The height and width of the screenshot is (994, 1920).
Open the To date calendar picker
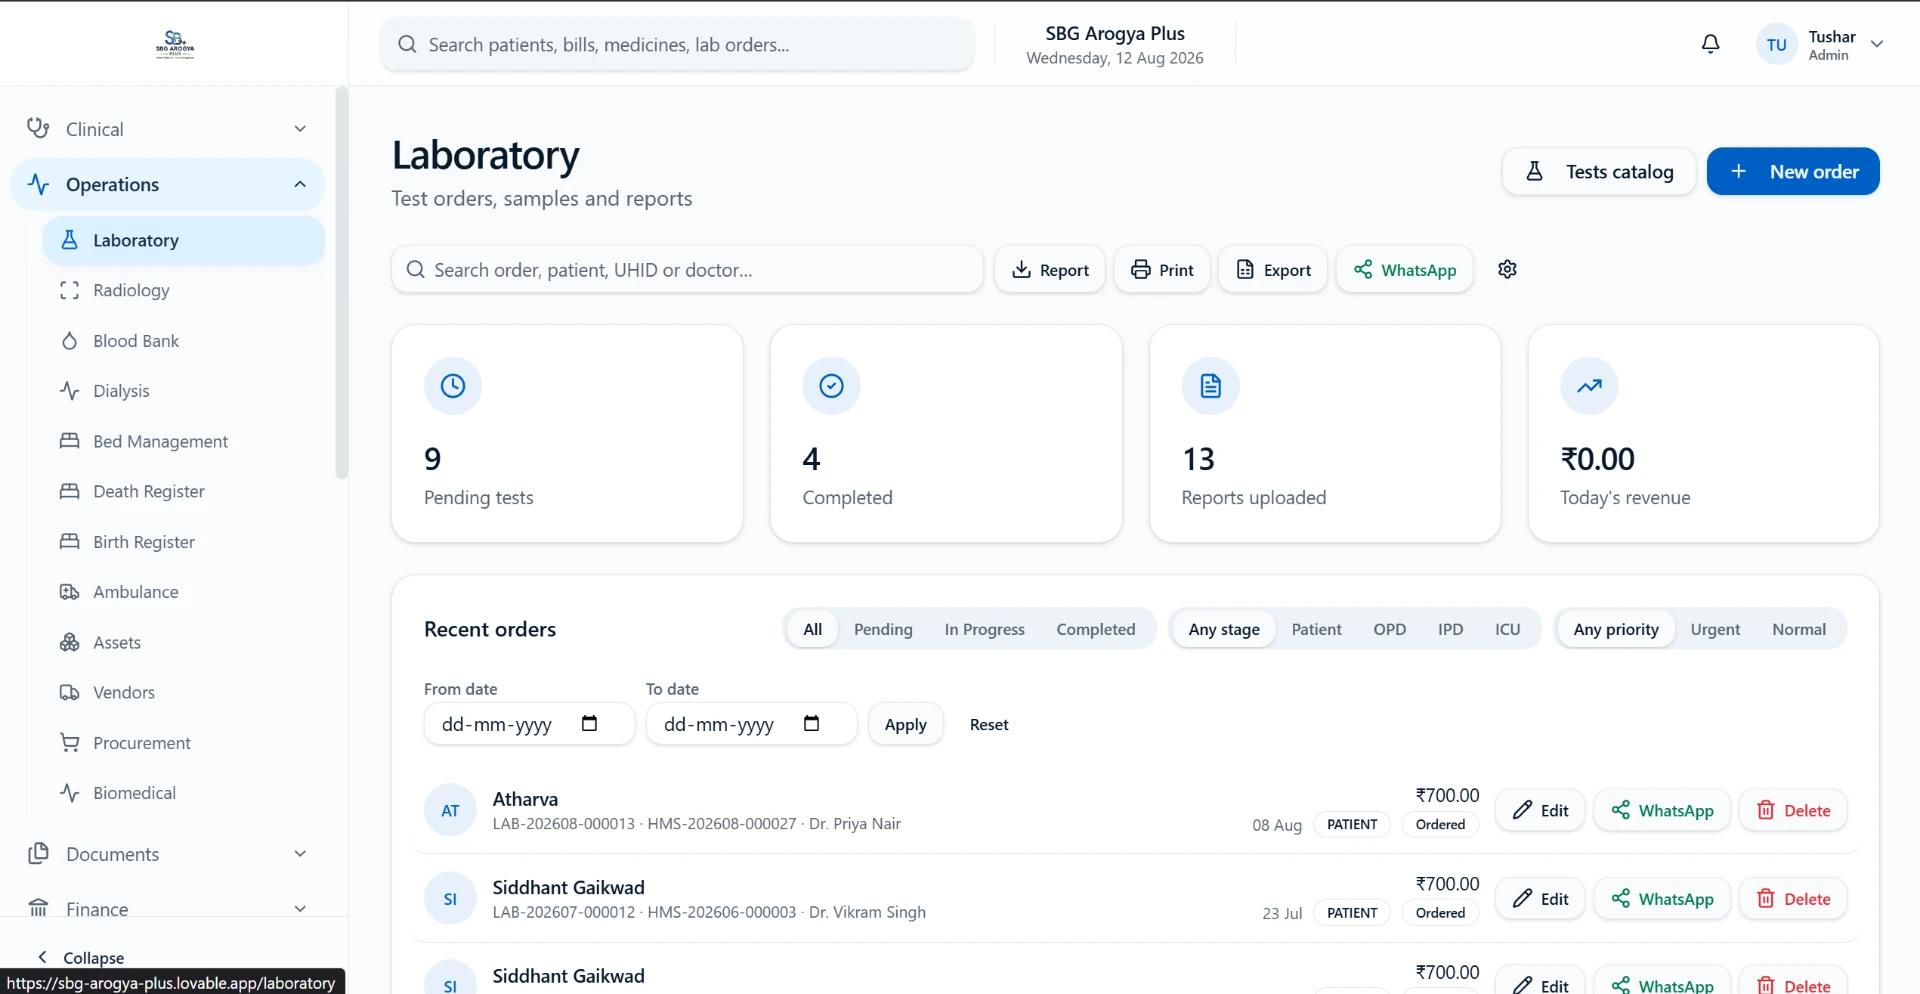coord(811,723)
